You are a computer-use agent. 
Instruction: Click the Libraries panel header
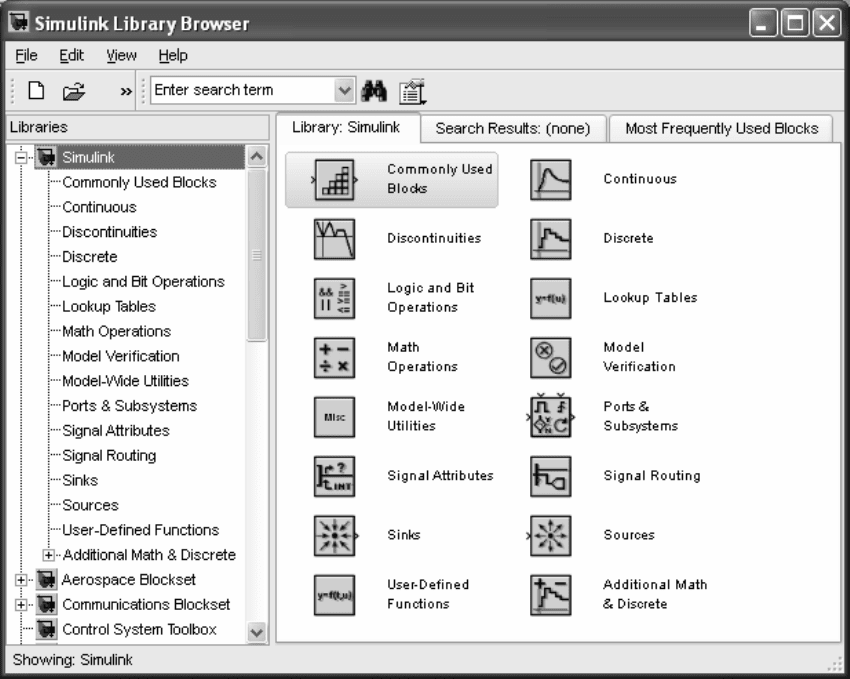(x=138, y=127)
